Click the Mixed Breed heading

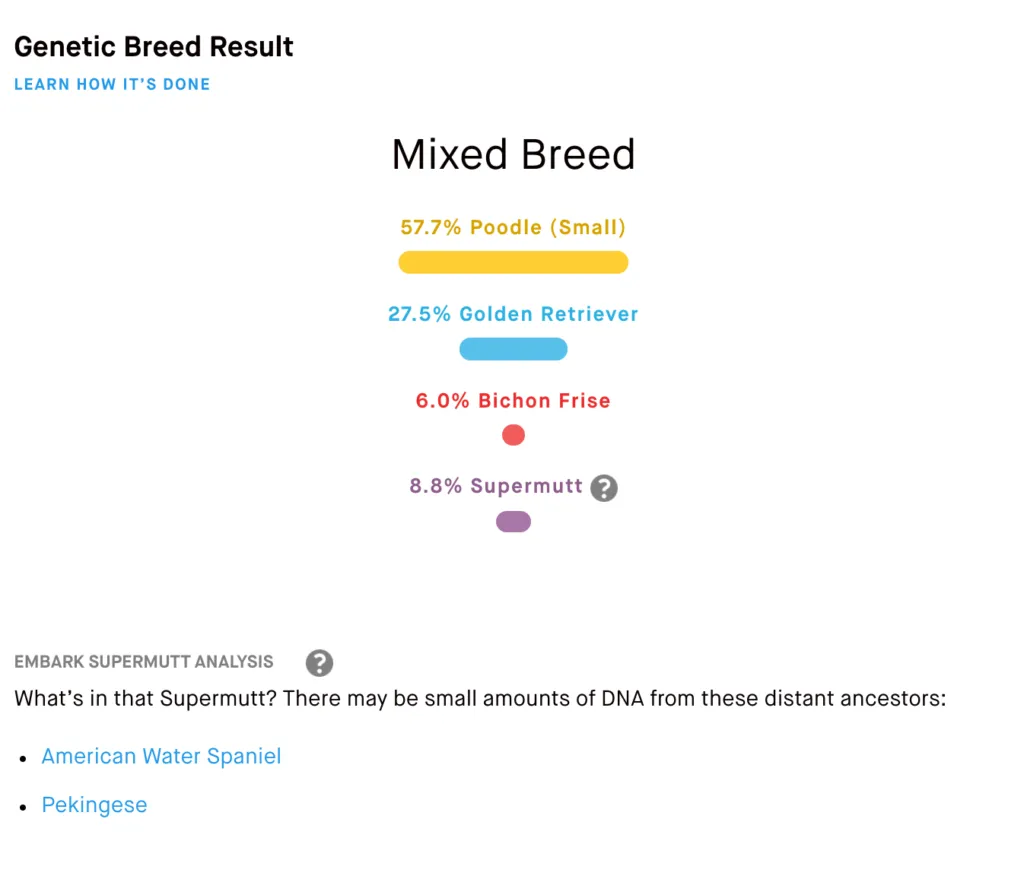tap(513, 153)
